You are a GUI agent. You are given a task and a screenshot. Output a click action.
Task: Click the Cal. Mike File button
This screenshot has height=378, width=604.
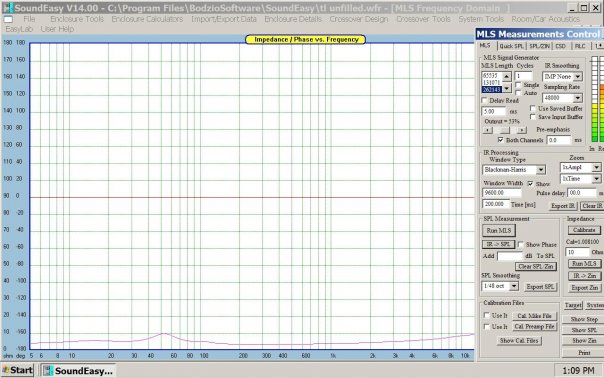click(534, 316)
